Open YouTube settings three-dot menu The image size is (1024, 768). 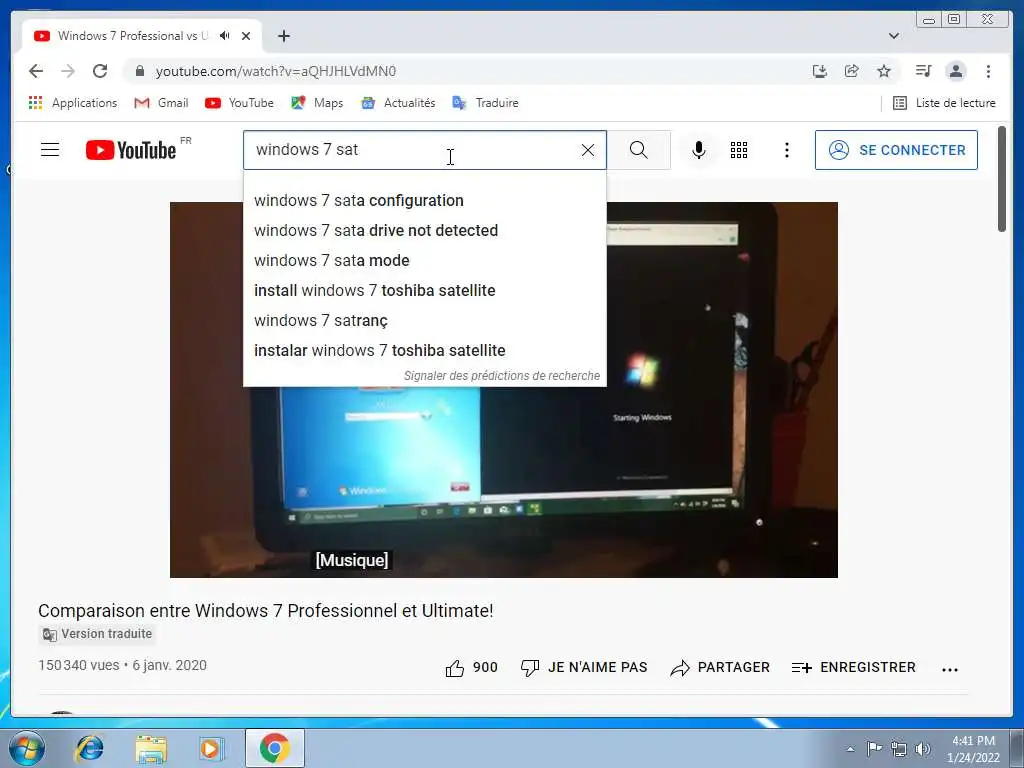(x=787, y=150)
